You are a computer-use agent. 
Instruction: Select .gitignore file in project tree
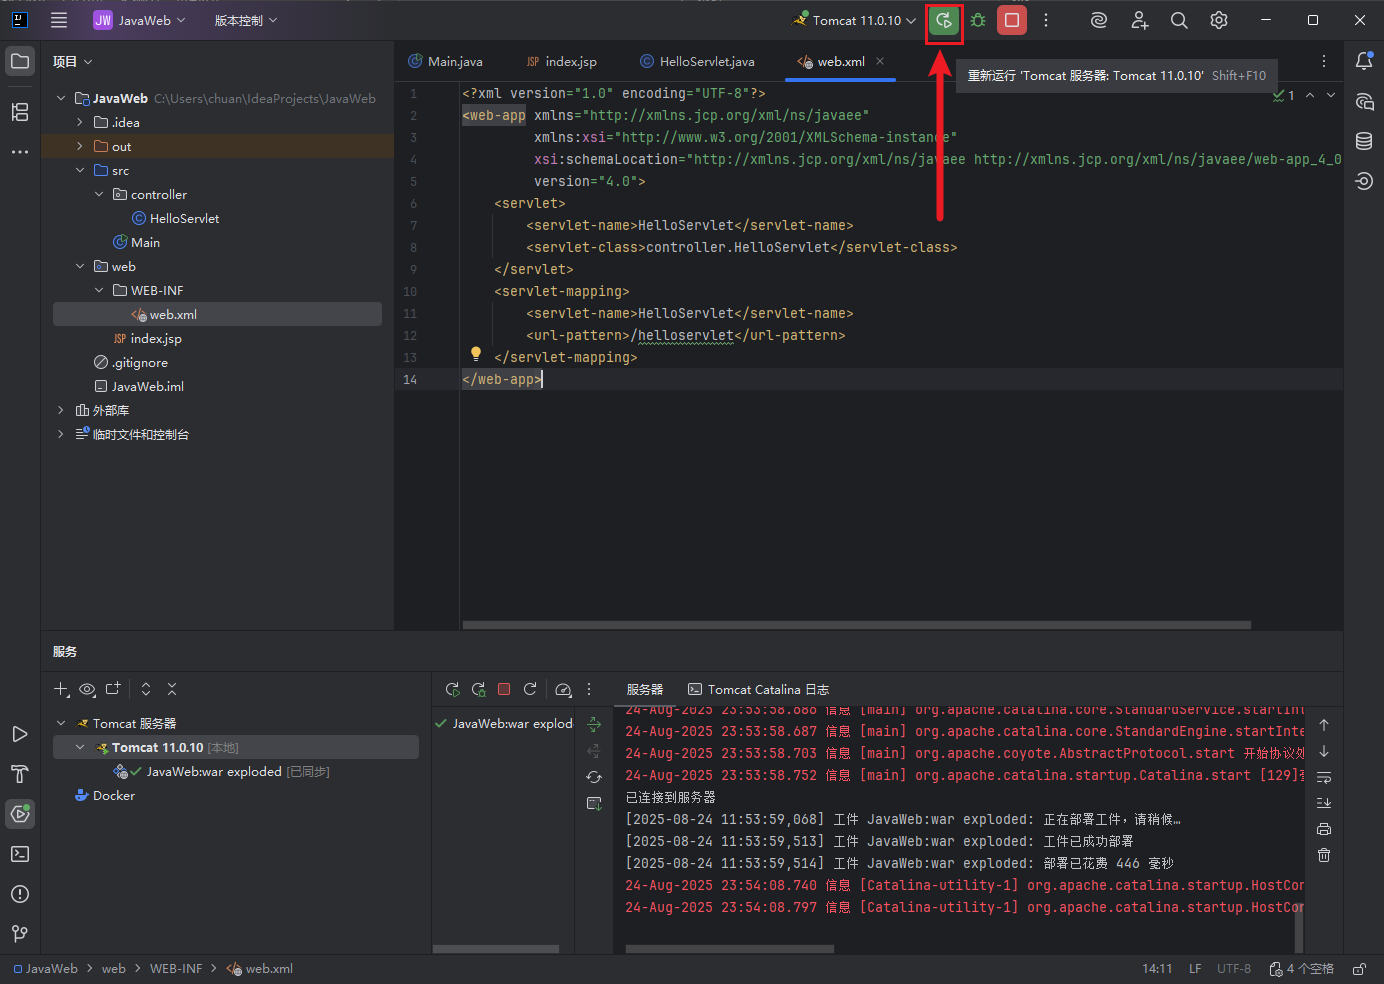130,362
